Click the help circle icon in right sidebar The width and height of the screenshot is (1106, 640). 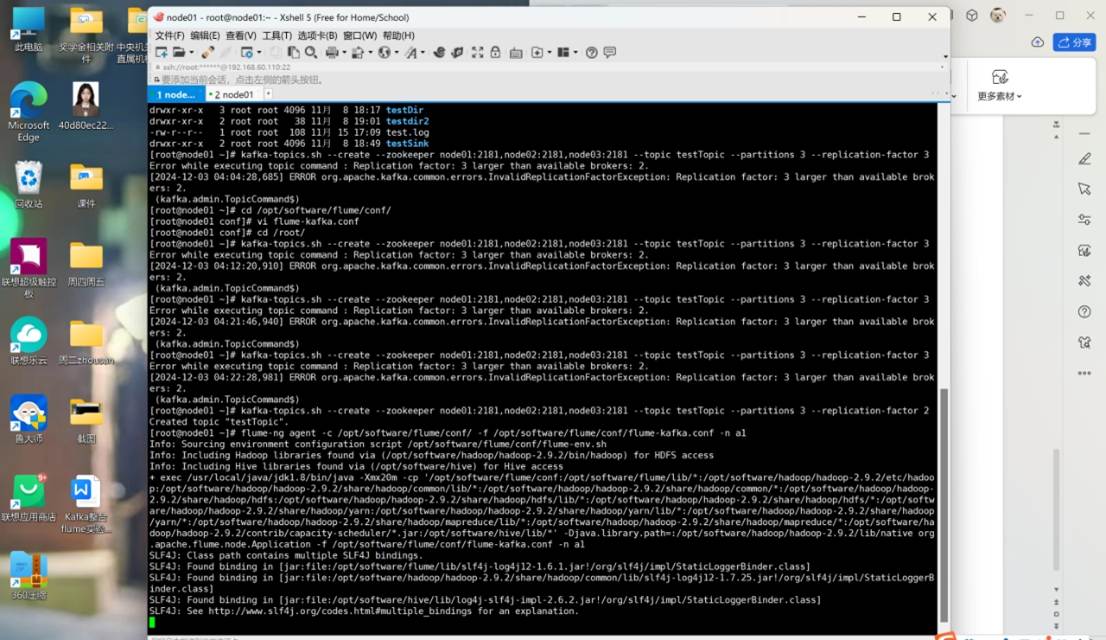(x=1084, y=311)
